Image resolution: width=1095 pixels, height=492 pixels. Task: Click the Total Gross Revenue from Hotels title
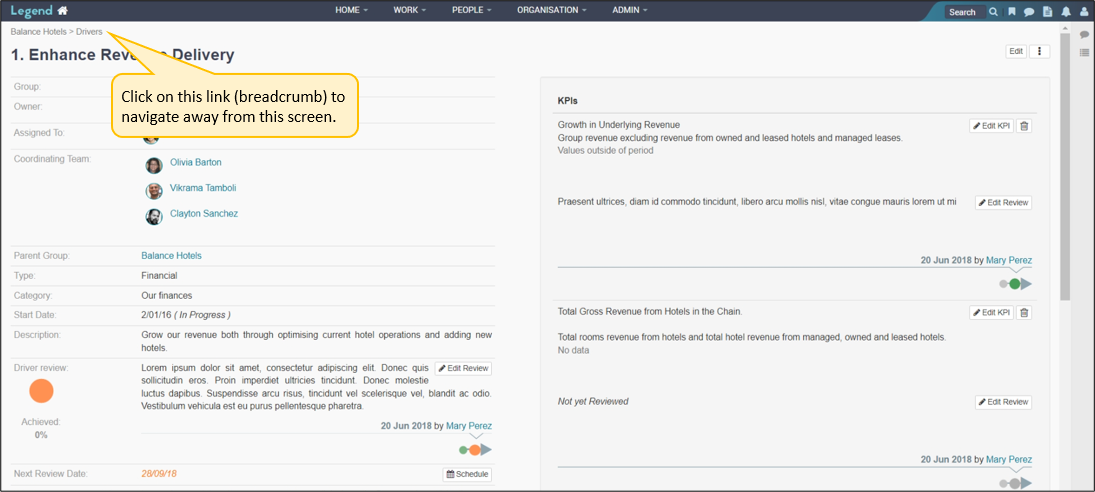pyautogui.click(x=650, y=311)
